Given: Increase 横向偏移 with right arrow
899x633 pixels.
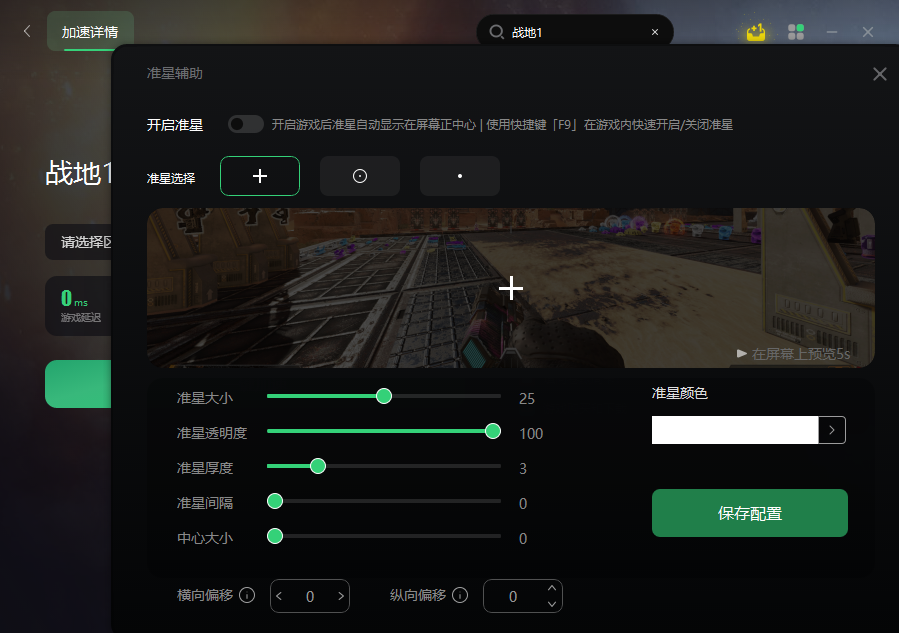Looking at the screenshot, I should point(341,596).
